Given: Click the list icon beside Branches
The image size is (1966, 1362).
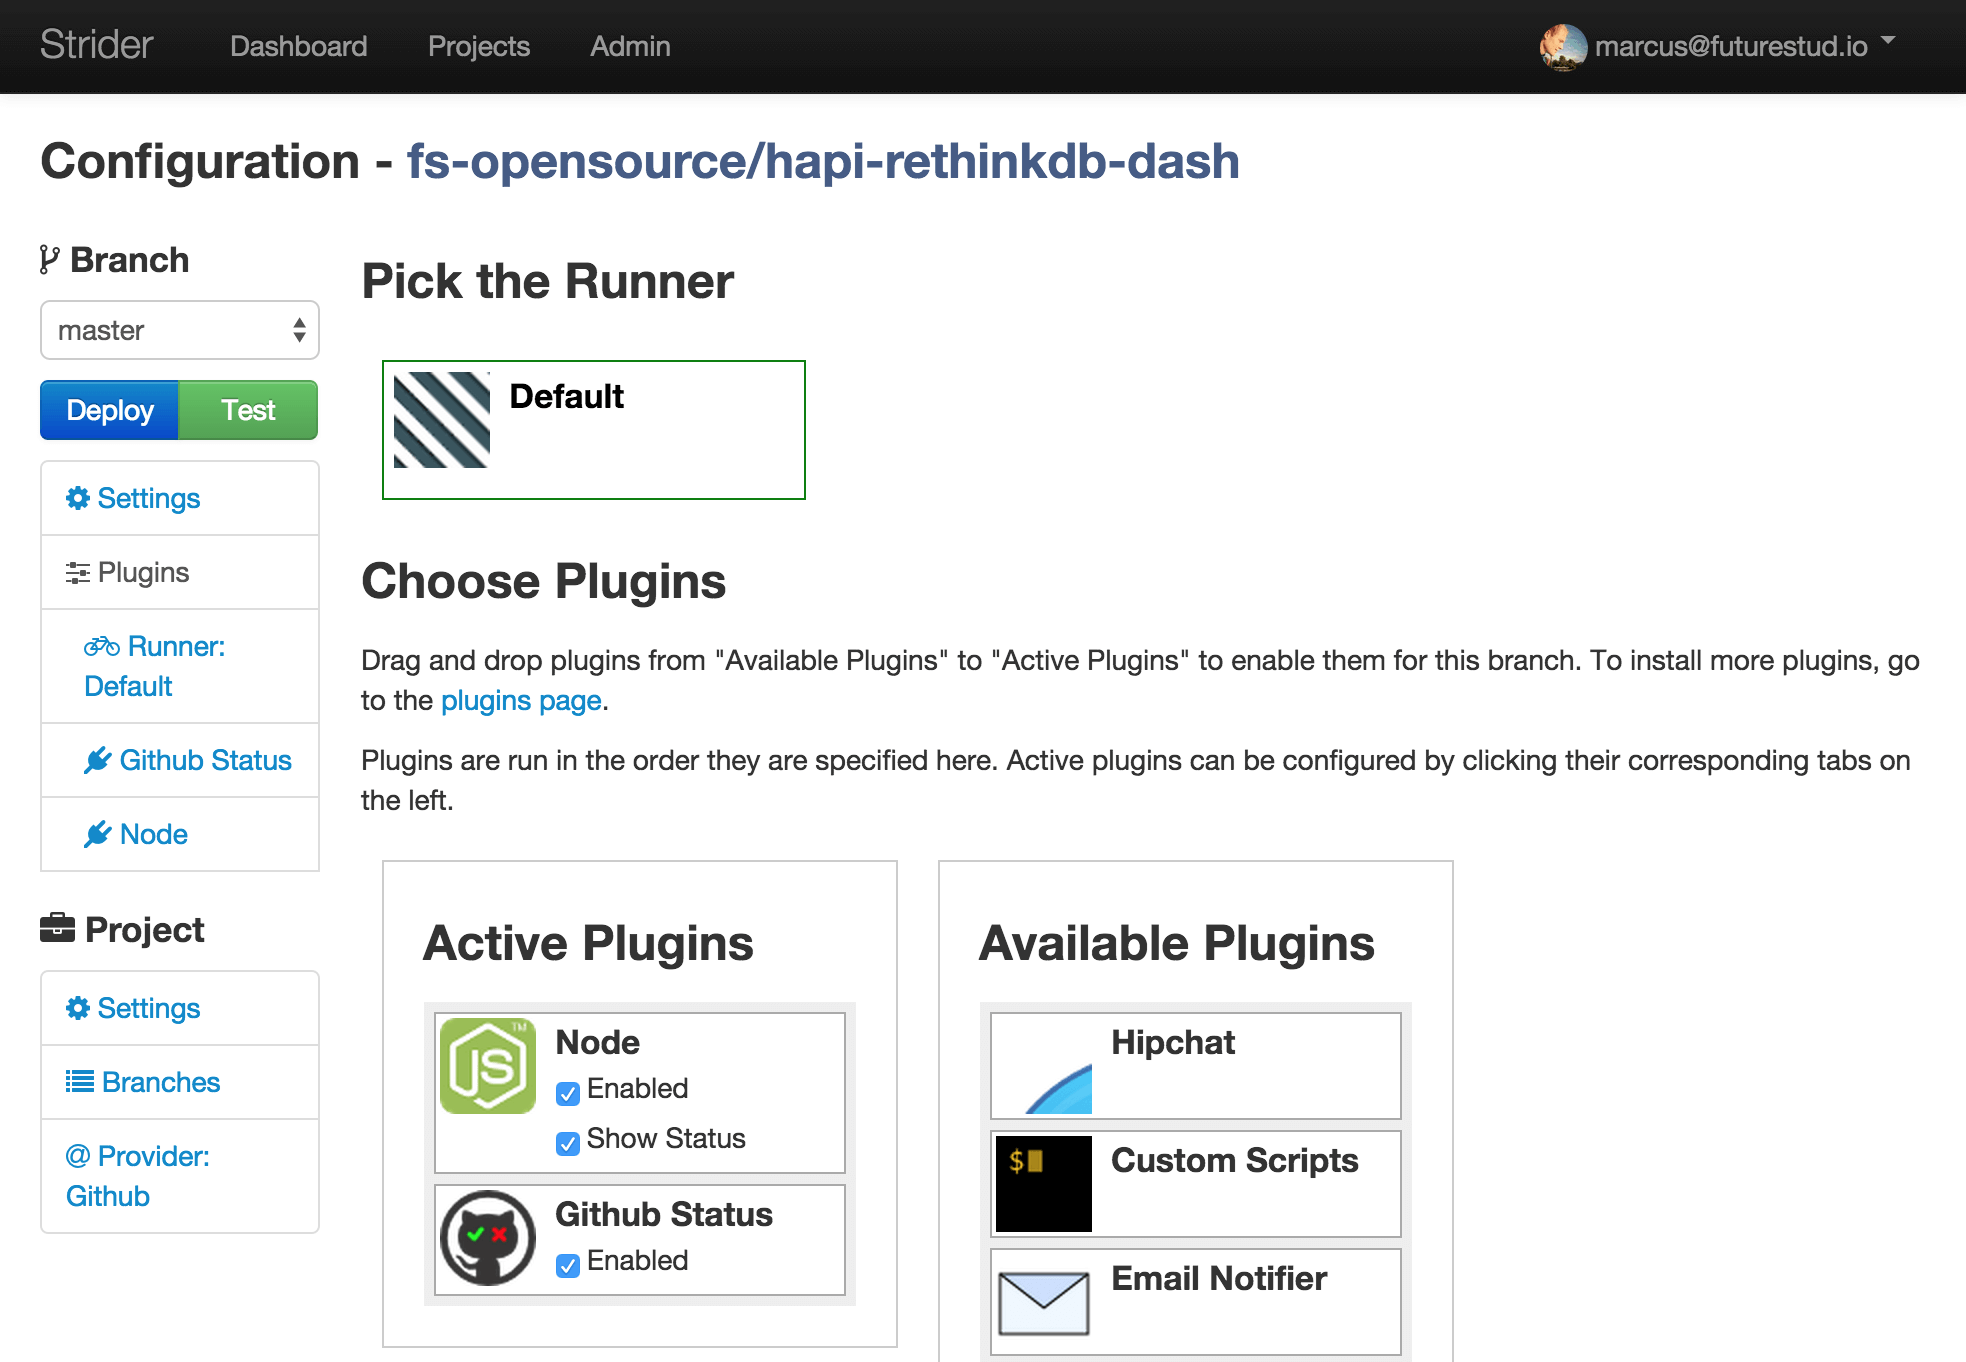Looking at the screenshot, I should pyautogui.click(x=80, y=1082).
